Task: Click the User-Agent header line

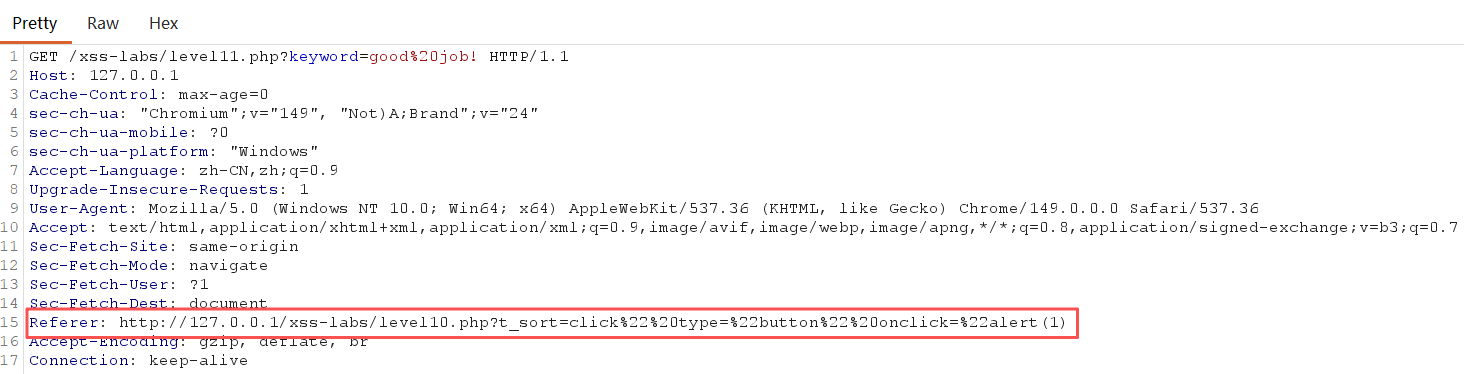Action: (x=644, y=208)
